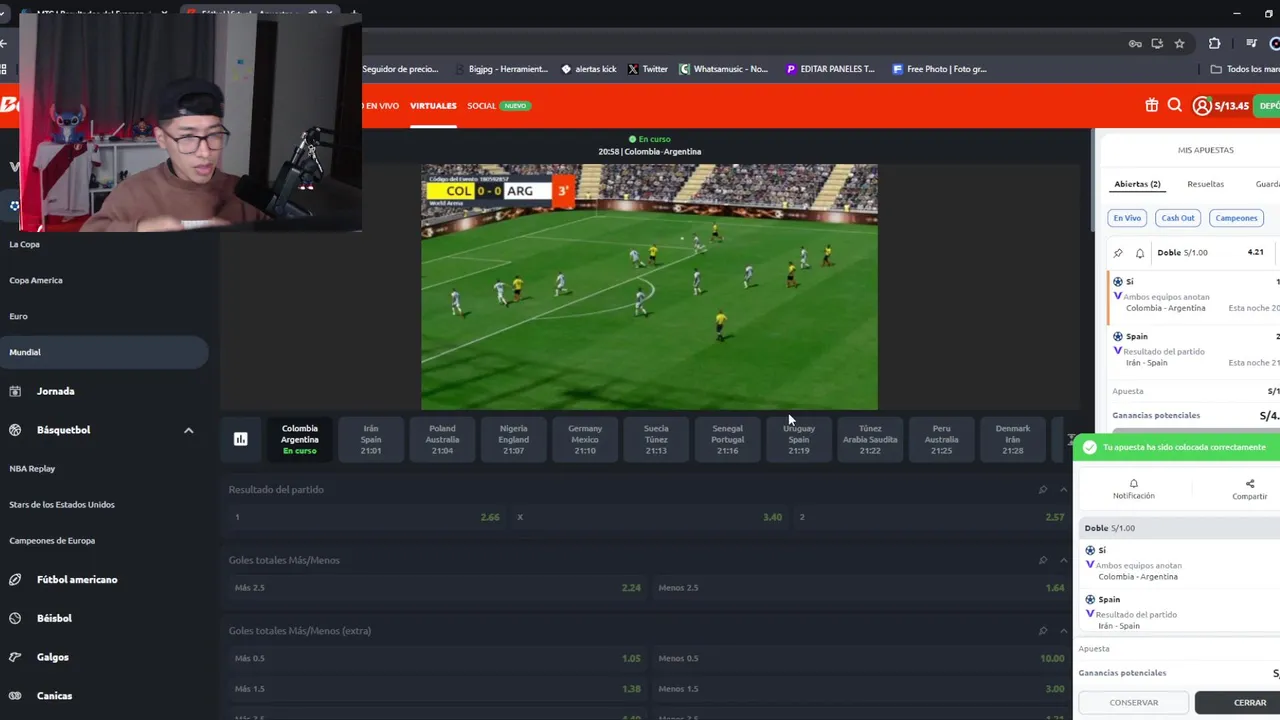The height and width of the screenshot is (720, 1280).
Task: Toggle bell alert on Doble bet
Action: [1139, 253]
